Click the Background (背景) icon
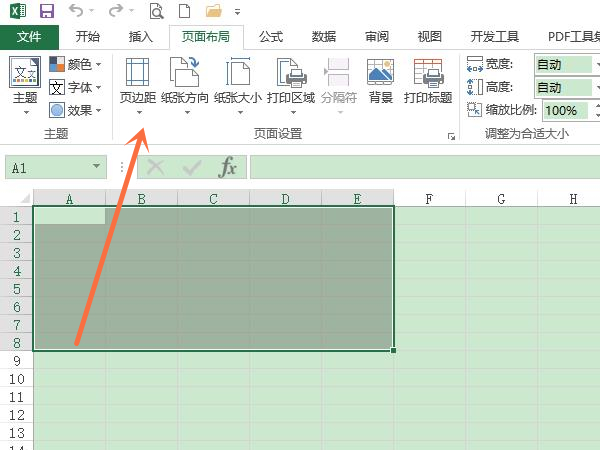Viewport: 600px width, 450px height. click(380, 80)
